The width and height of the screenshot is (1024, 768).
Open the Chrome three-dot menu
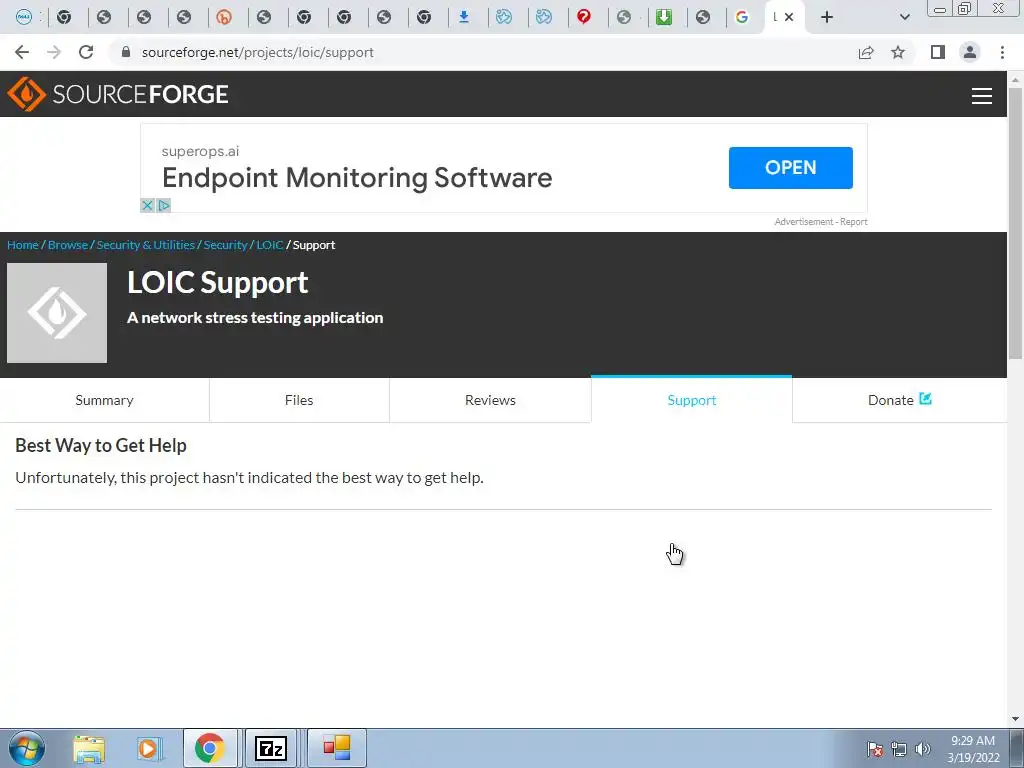1002,52
